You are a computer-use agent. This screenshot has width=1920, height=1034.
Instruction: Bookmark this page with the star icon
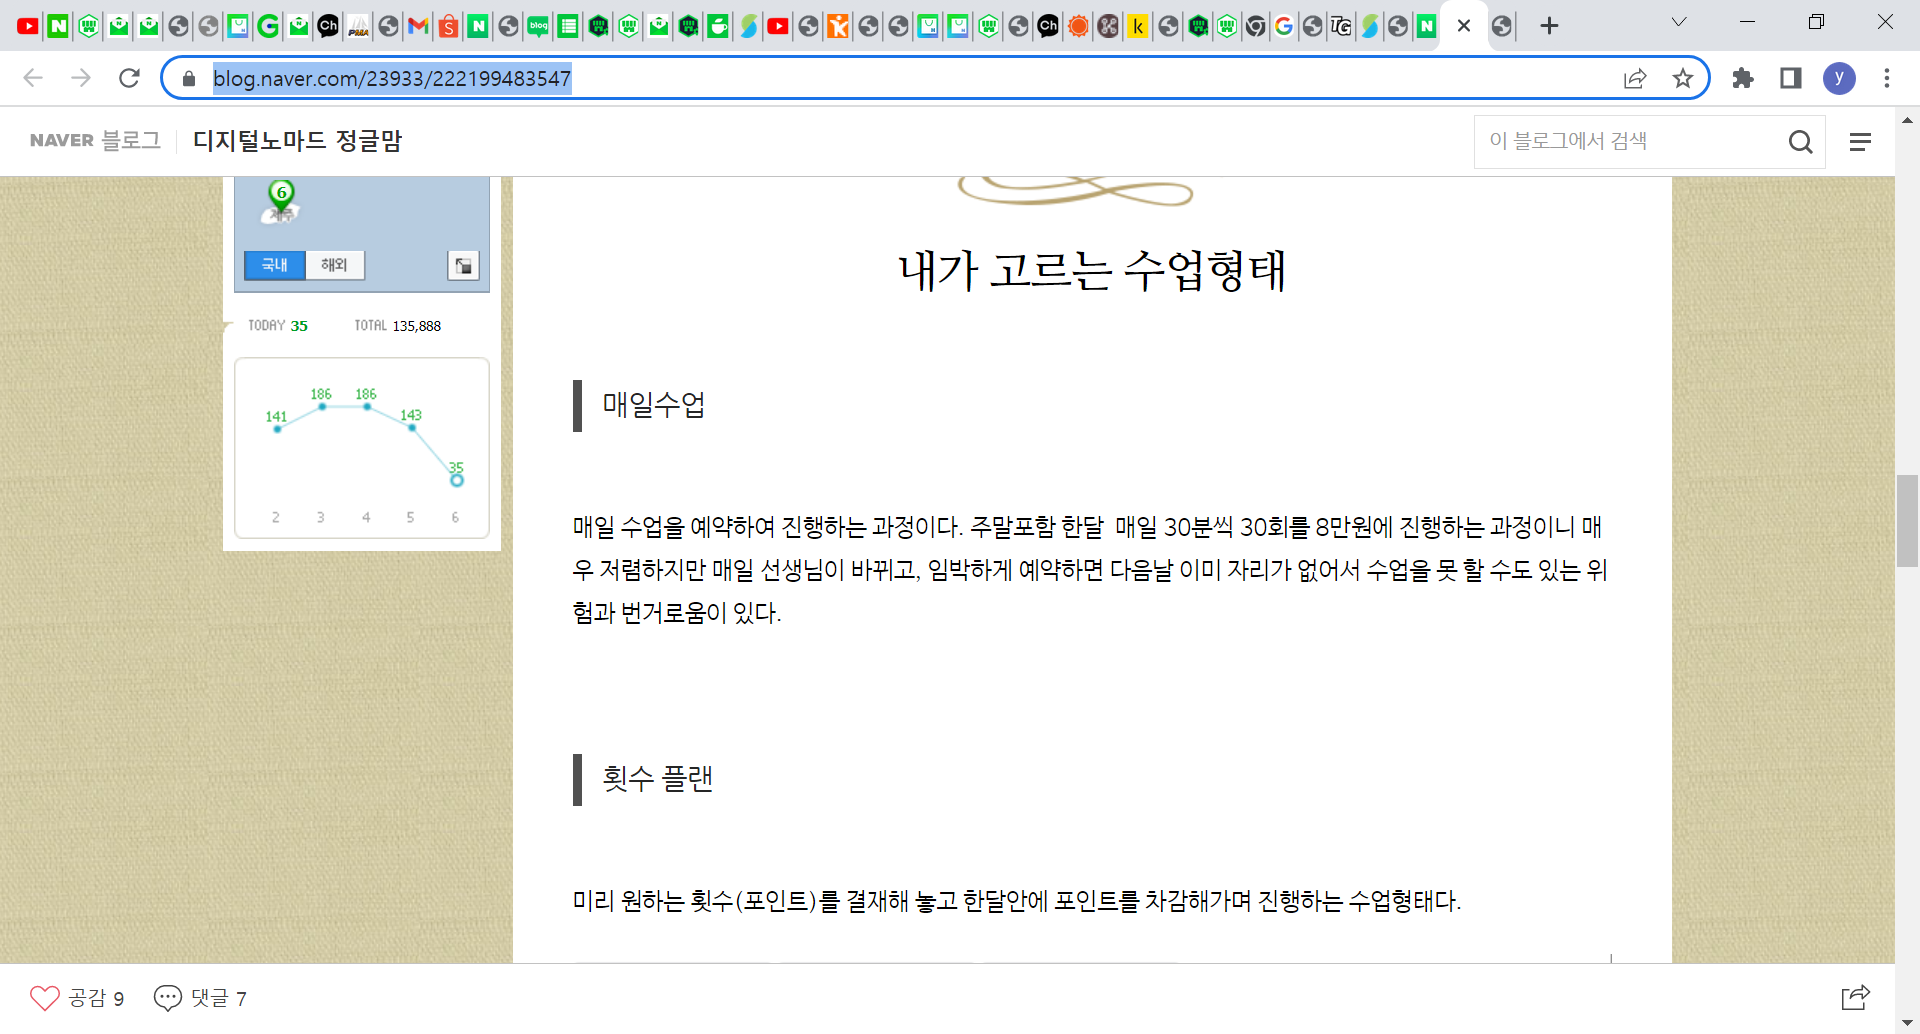click(x=1683, y=78)
